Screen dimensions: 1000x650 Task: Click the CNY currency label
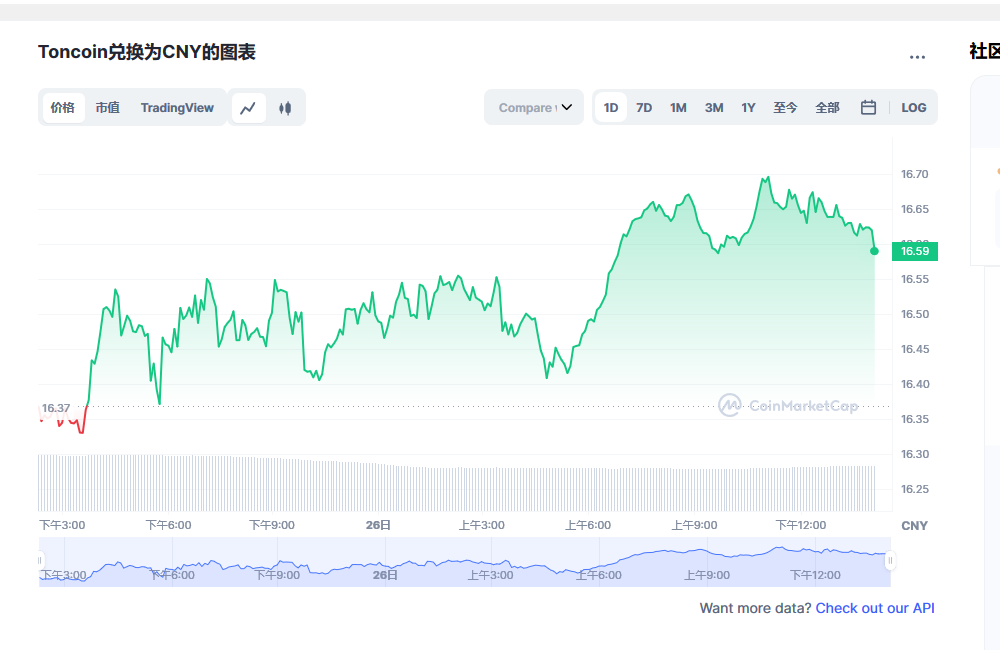point(914,526)
